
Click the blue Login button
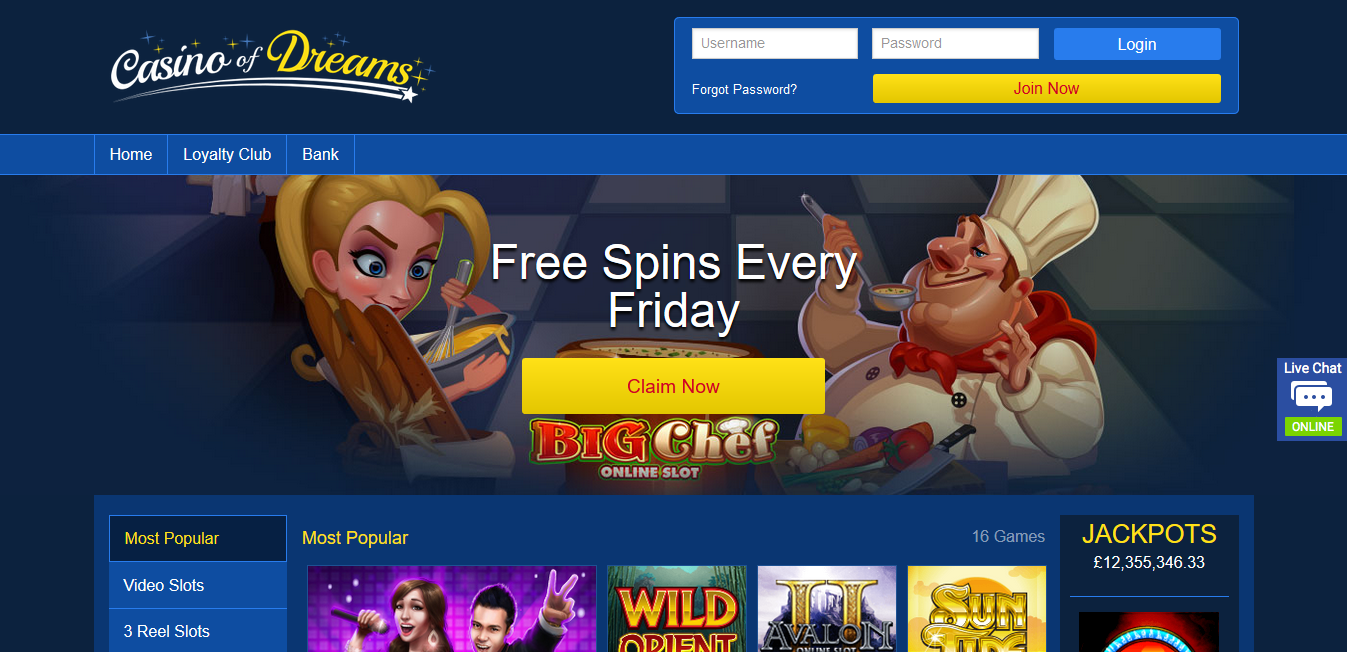click(x=1137, y=44)
